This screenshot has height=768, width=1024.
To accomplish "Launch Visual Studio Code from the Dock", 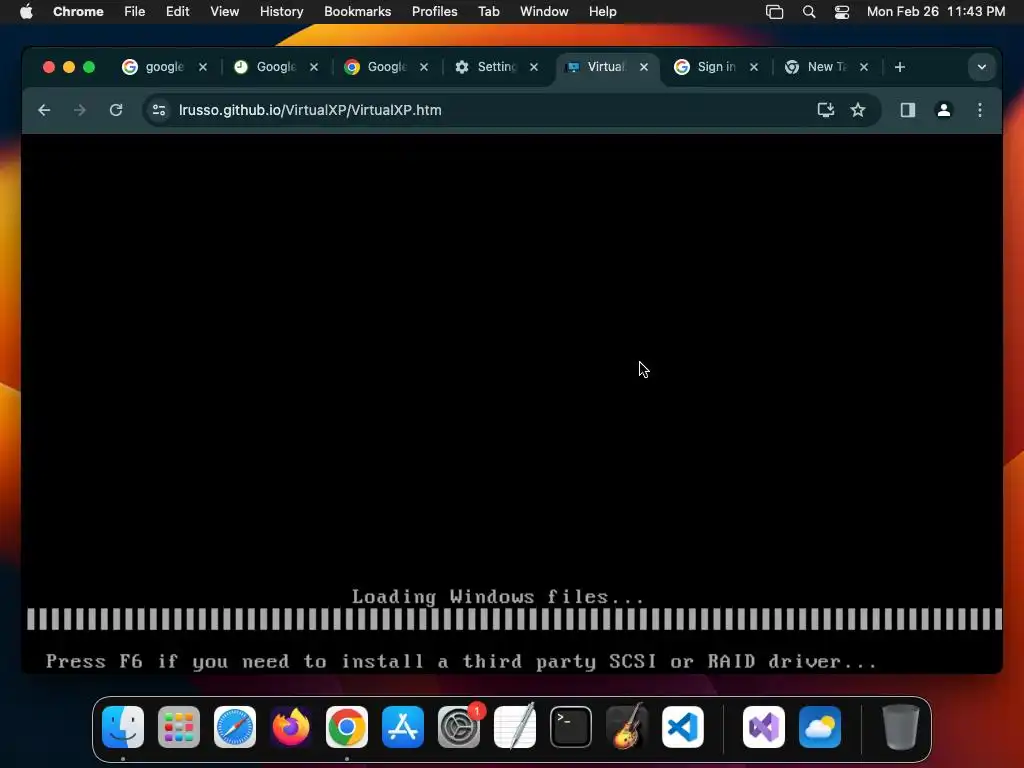I will (683, 727).
